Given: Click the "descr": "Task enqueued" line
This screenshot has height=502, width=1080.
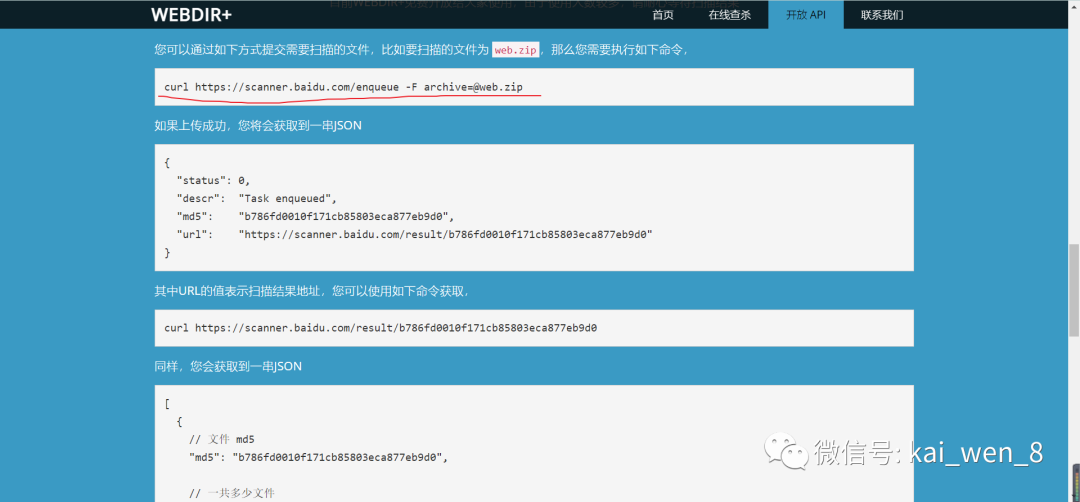Looking at the screenshot, I should click(257, 199).
